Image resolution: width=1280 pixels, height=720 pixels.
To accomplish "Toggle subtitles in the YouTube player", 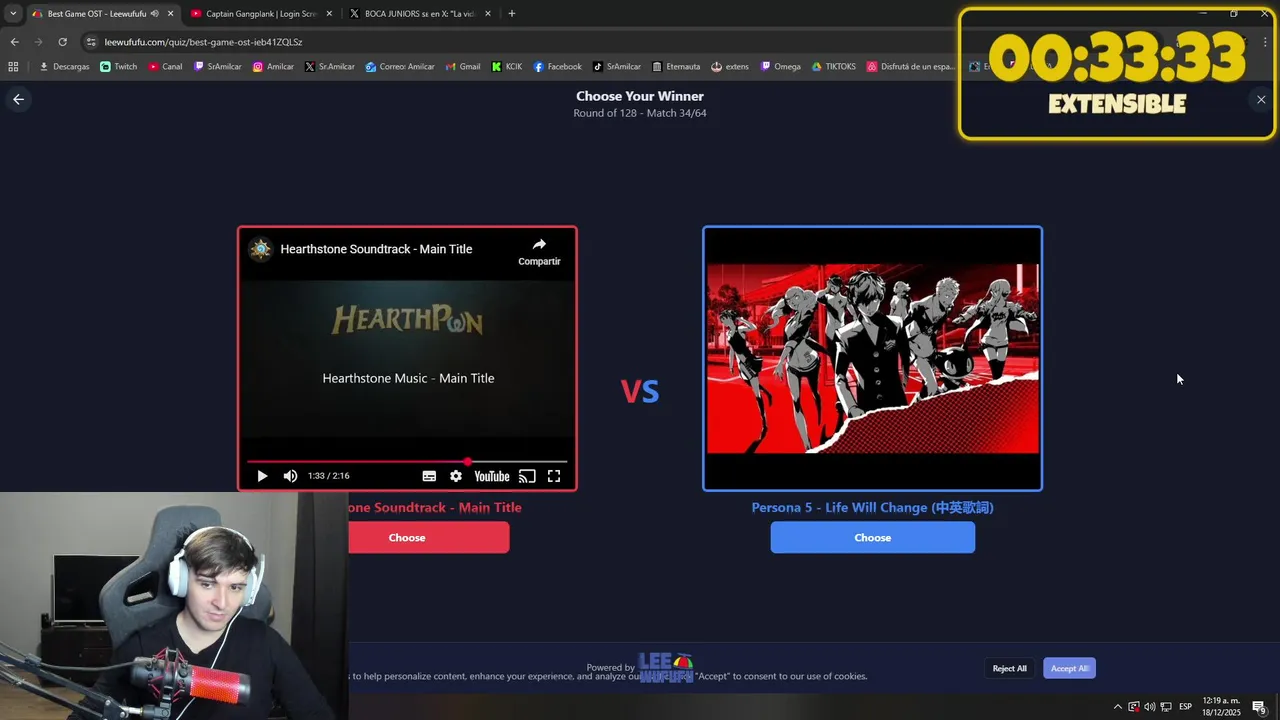I will pos(429,476).
